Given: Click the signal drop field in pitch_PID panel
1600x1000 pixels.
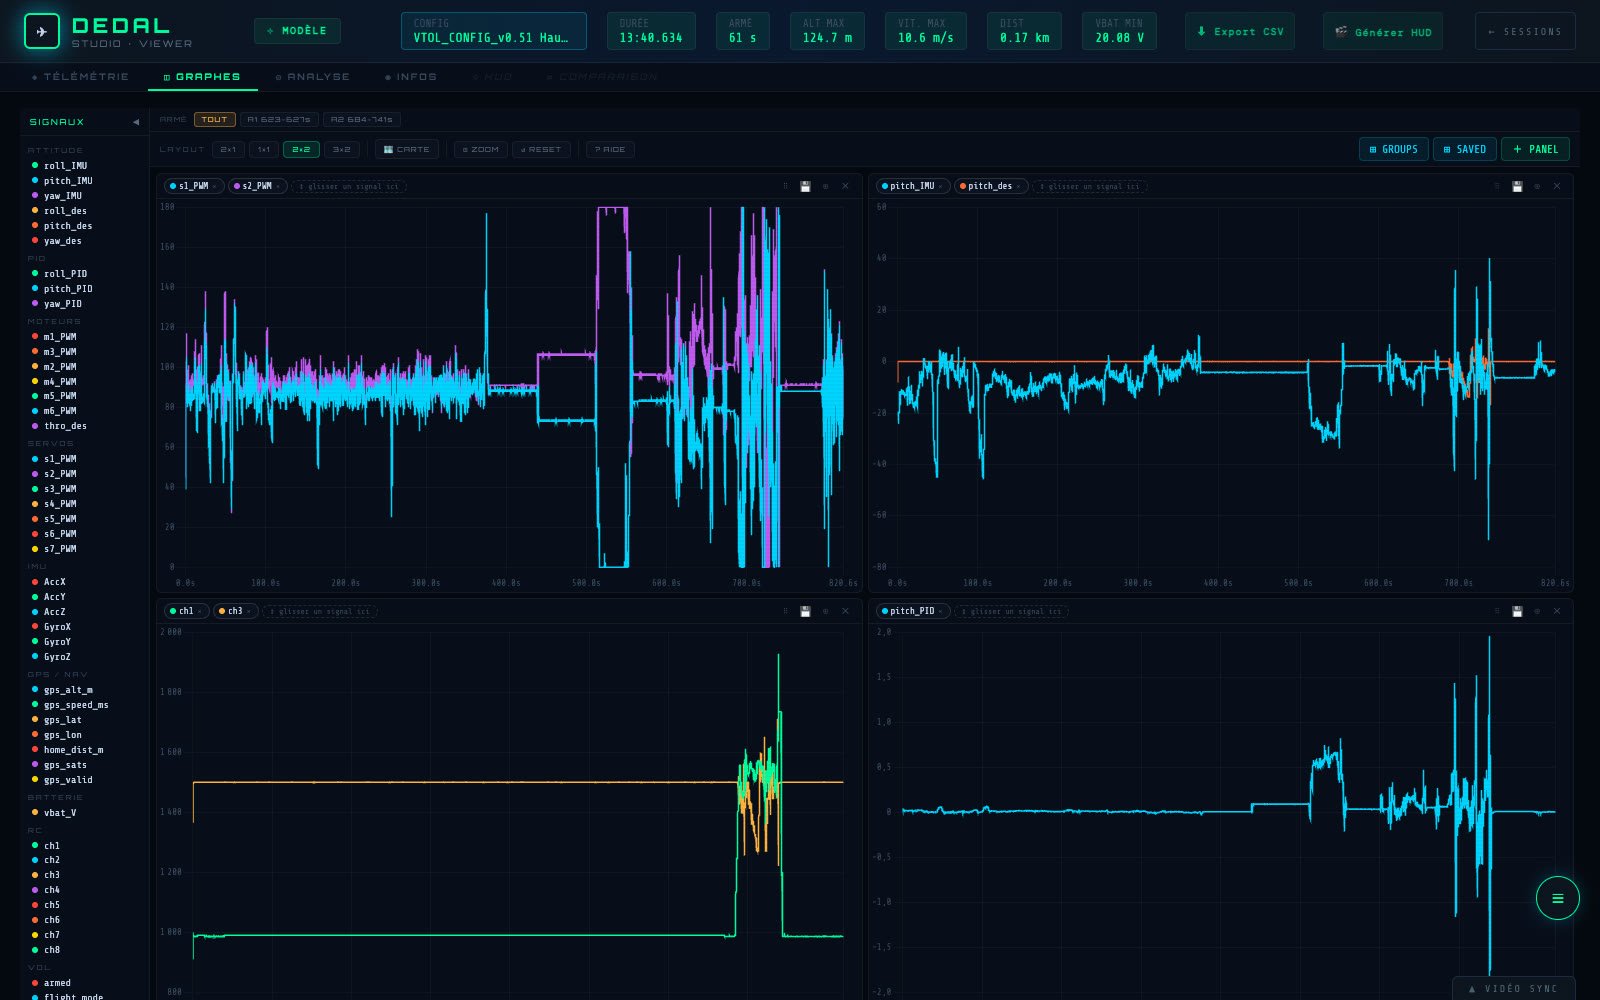Looking at the screenshot, I should click(x=1011, y=611).
